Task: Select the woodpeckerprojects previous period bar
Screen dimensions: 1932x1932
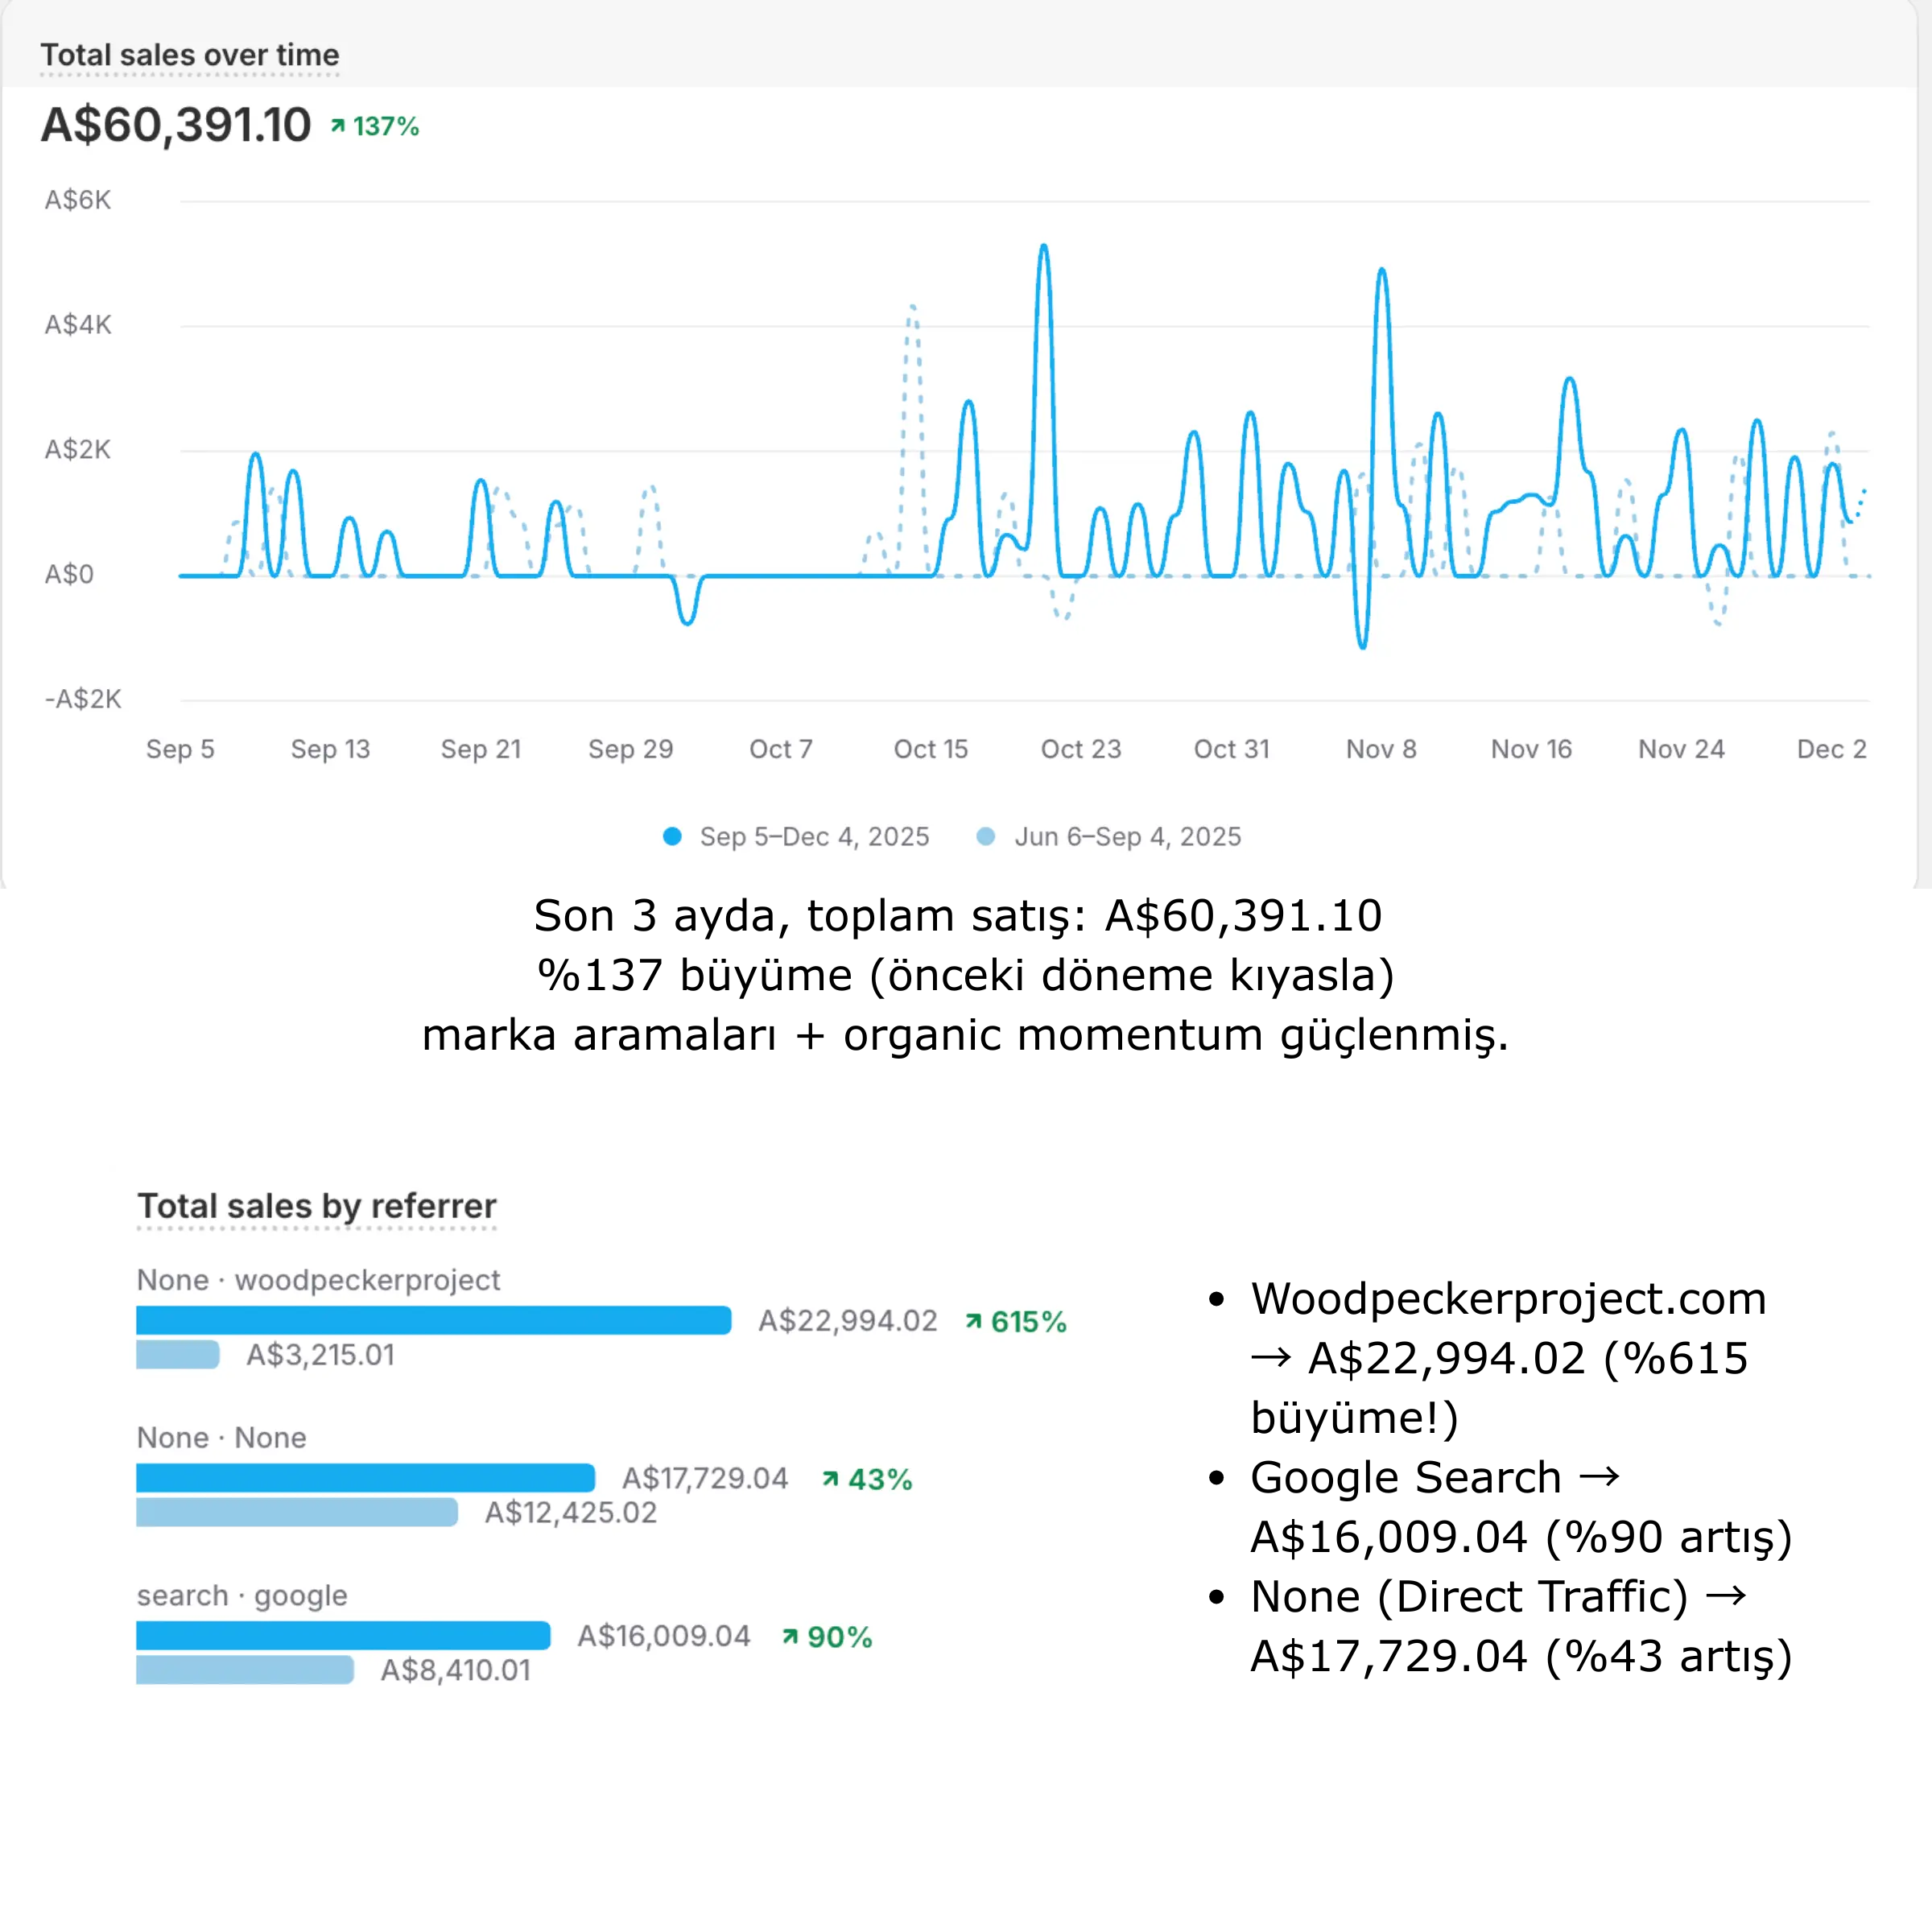Action: point(178,1355)
